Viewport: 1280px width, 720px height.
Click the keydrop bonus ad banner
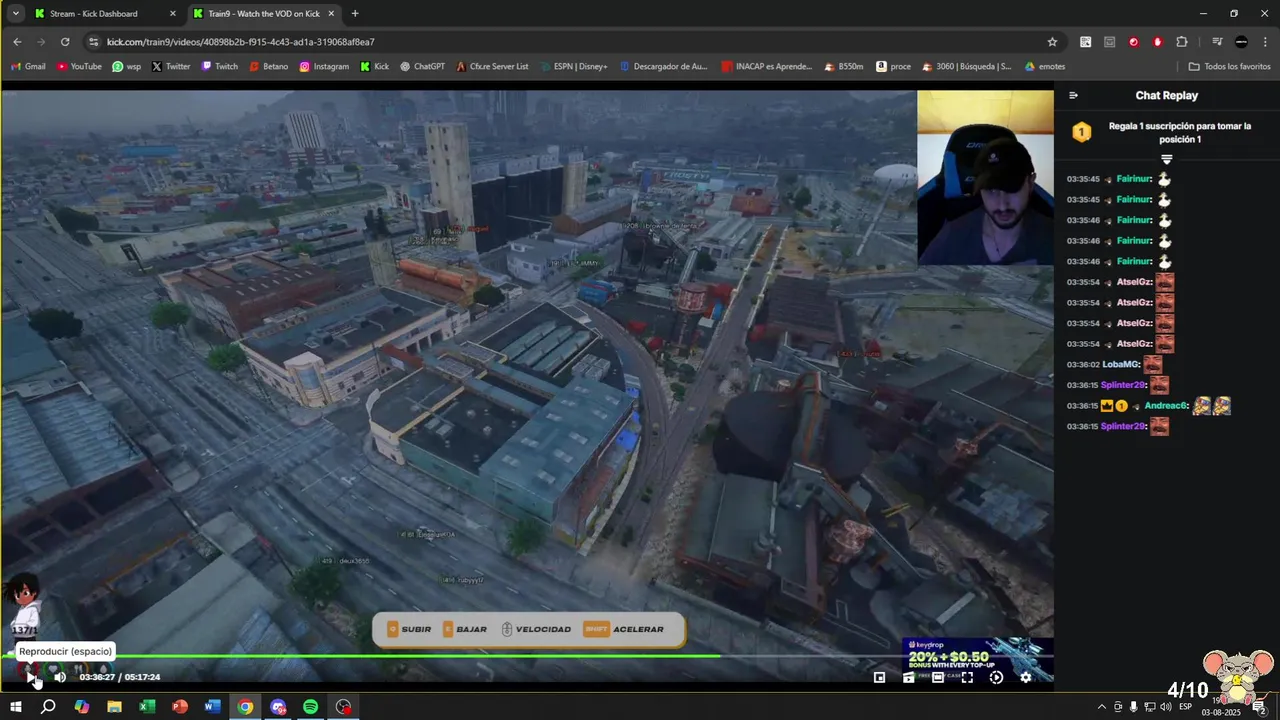point(977,660)
